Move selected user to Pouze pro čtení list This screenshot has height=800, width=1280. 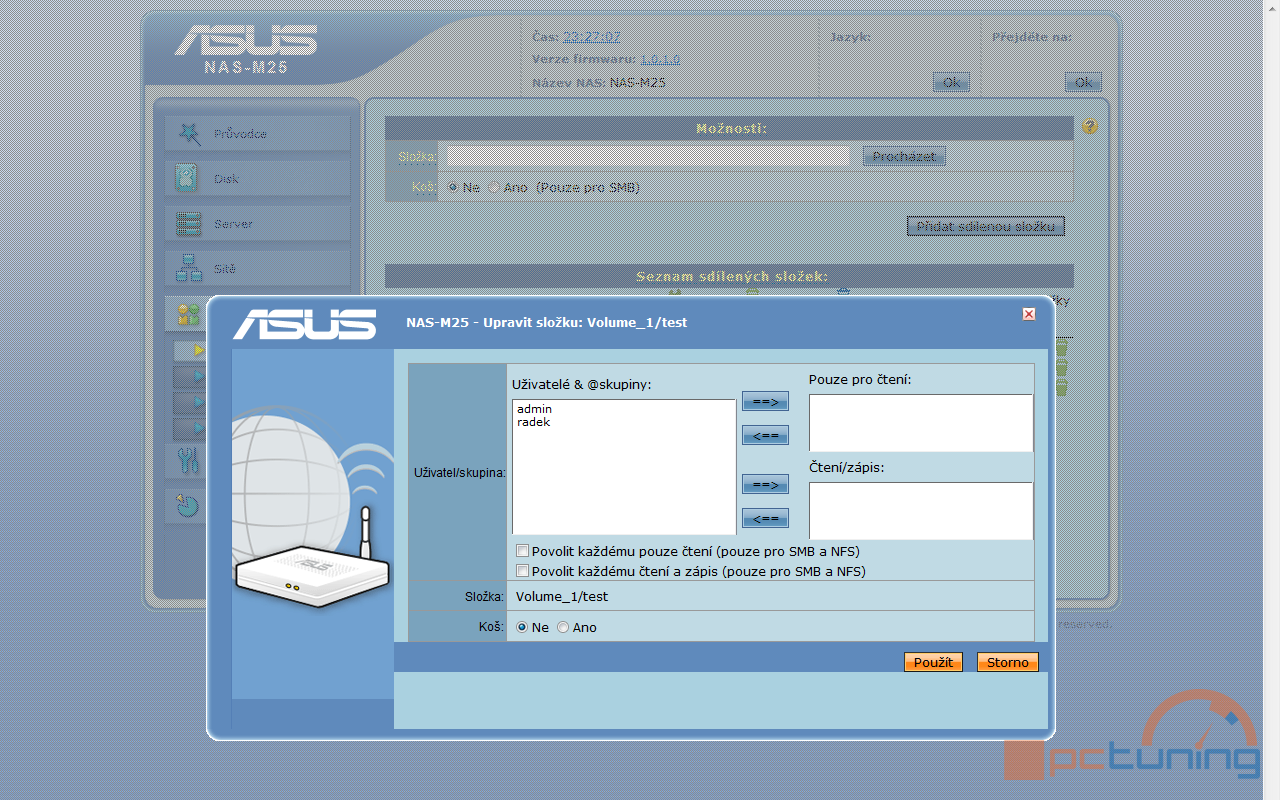765,401
